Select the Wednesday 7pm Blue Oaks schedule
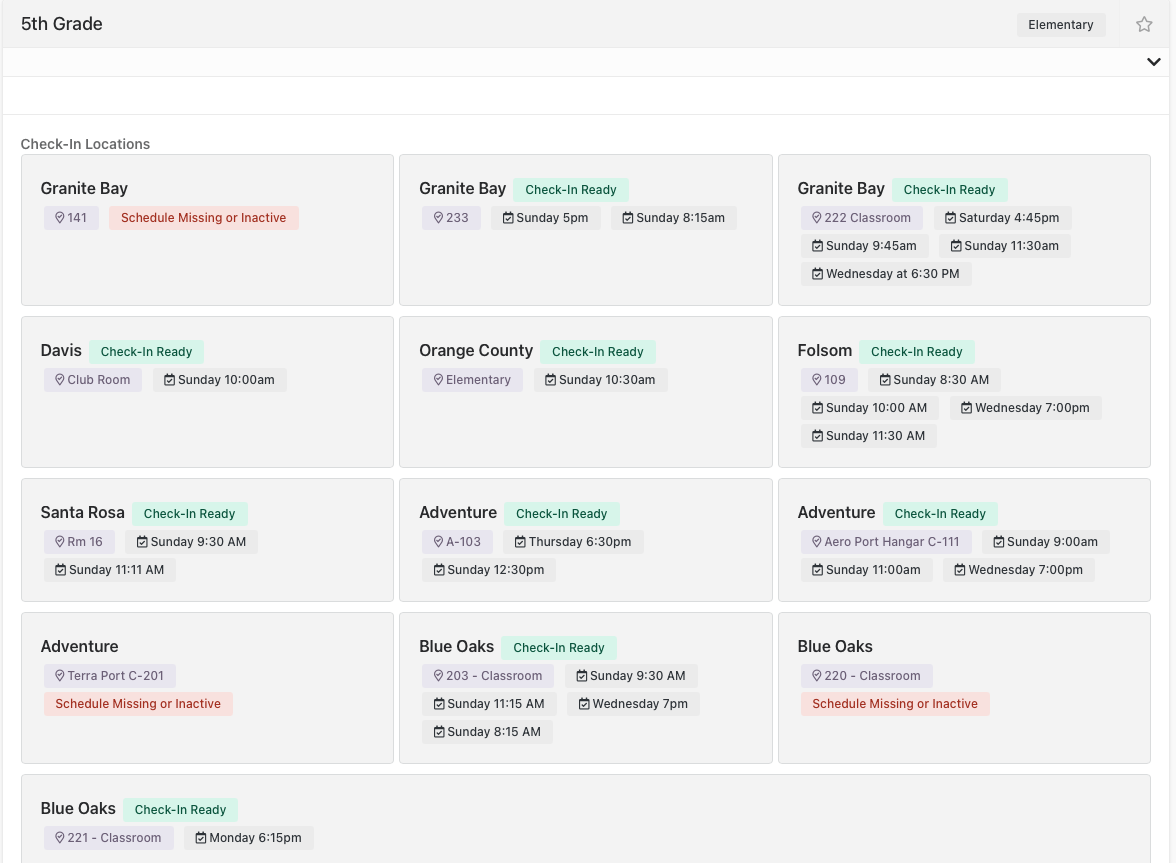Screen dimensions: 1176x863 pyautogui.click(x=632, y=703)
